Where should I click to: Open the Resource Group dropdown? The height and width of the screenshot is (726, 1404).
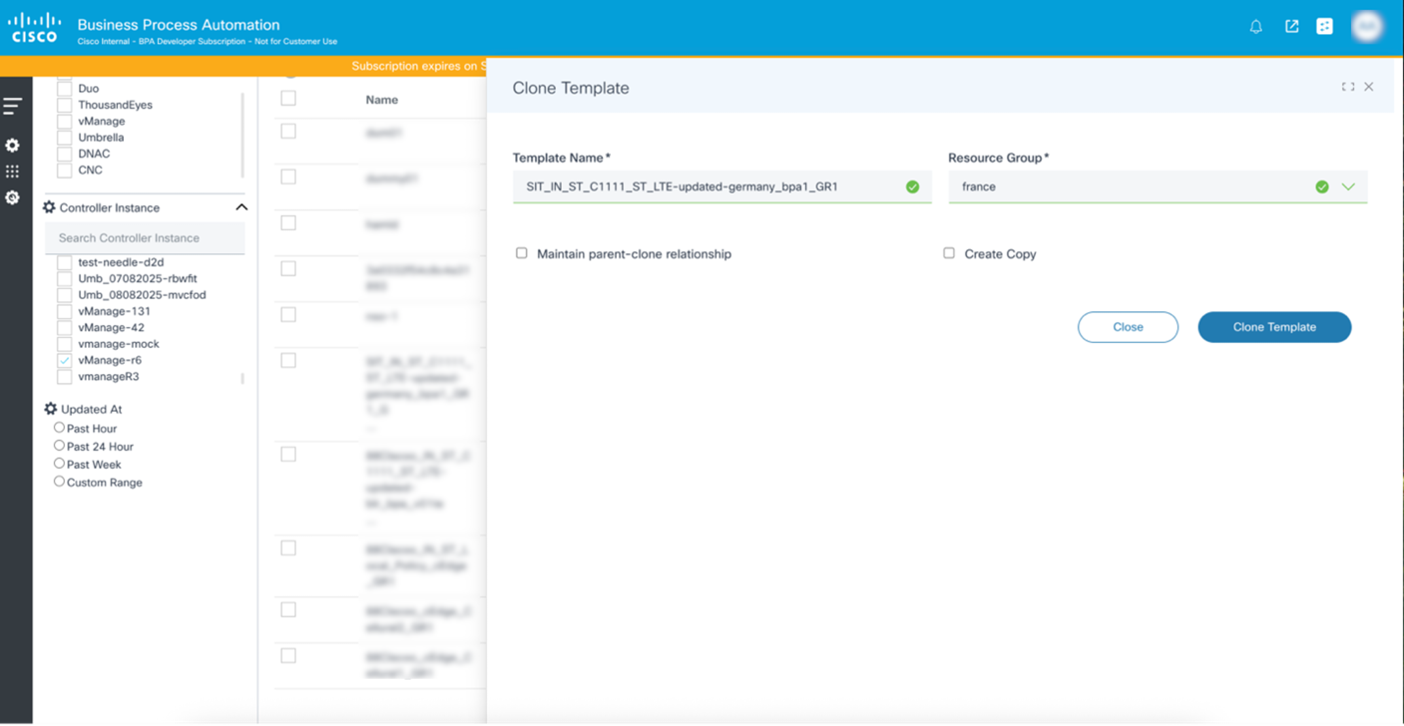click(1348, 187)
